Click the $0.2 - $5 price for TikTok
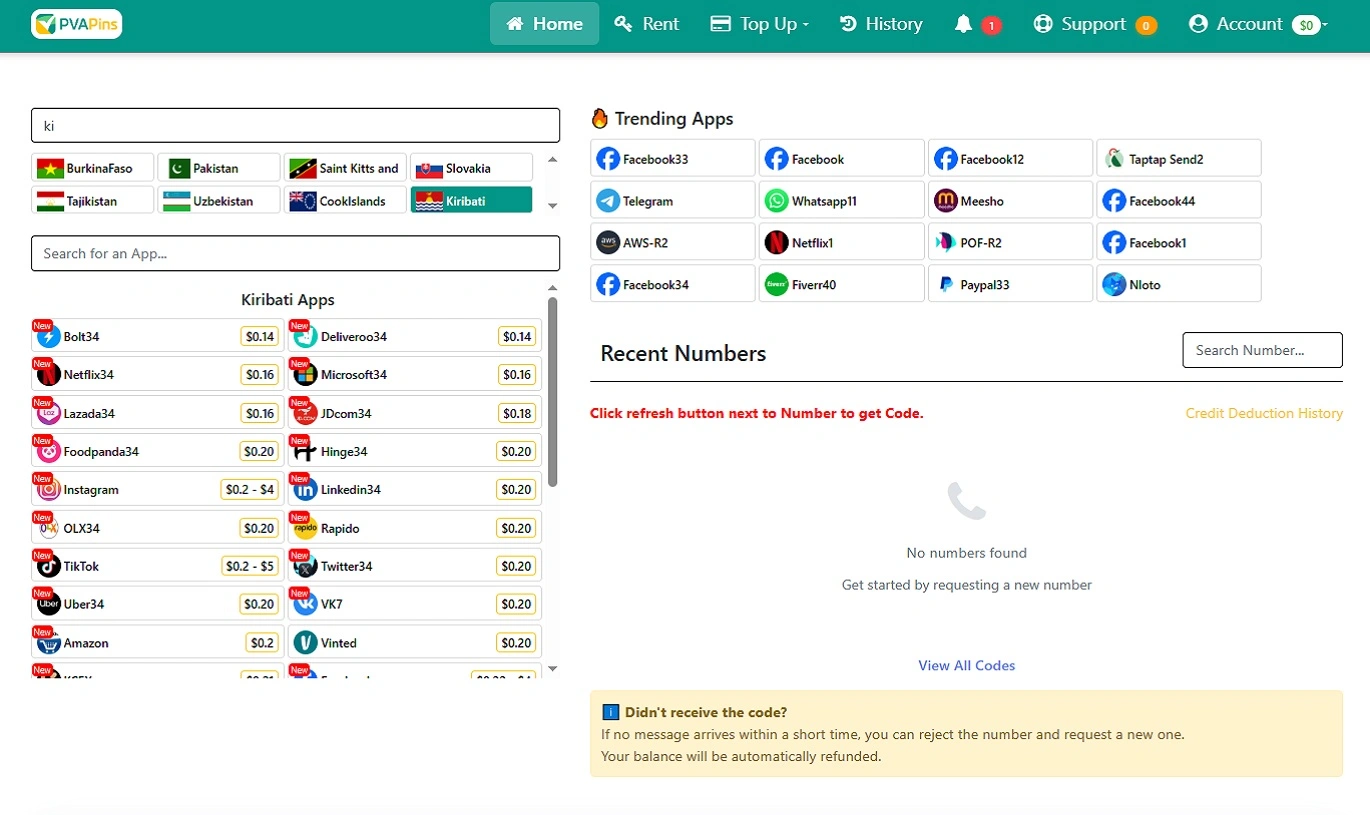 point(250,566)
